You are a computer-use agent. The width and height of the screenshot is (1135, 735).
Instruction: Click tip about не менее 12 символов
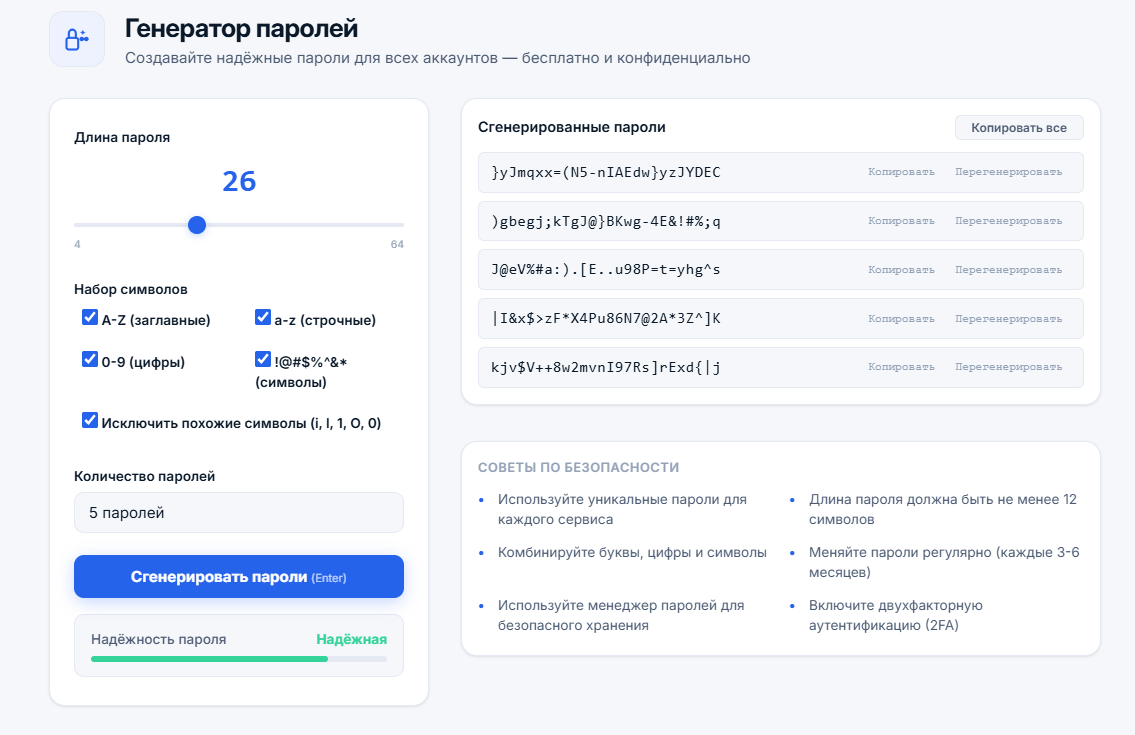[942, 510]
